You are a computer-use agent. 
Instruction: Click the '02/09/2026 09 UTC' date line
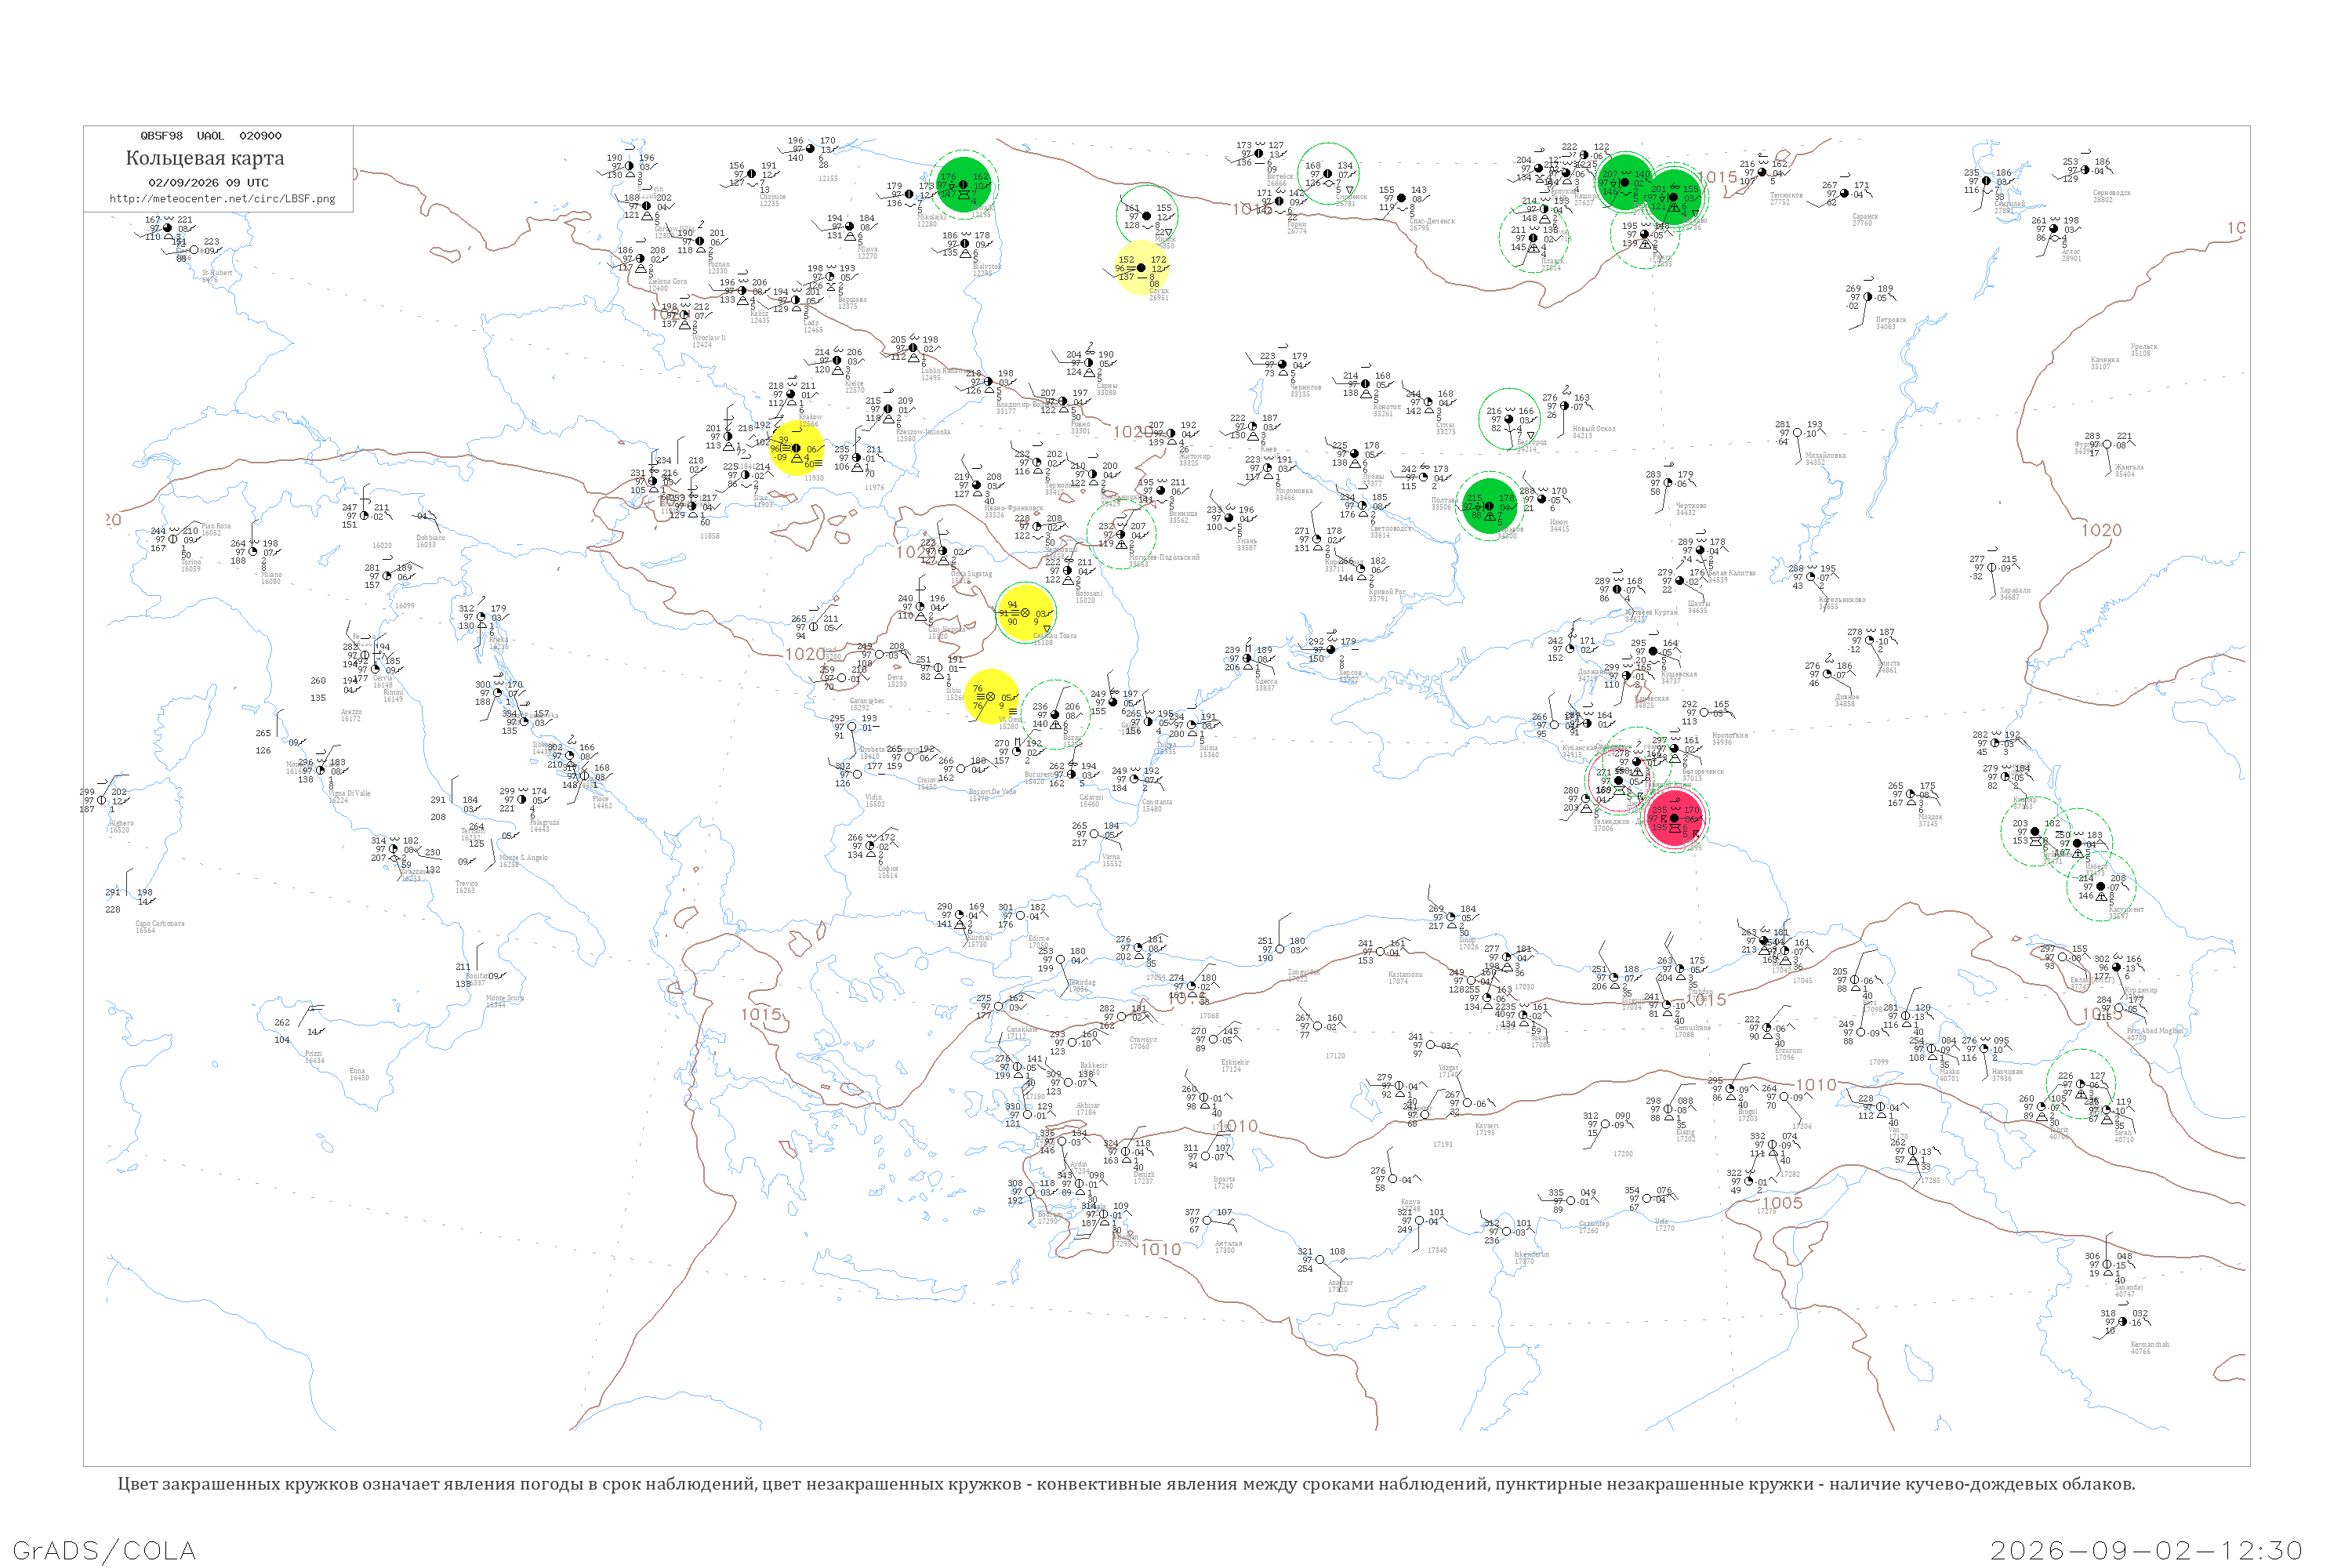[x=208, y=183]
